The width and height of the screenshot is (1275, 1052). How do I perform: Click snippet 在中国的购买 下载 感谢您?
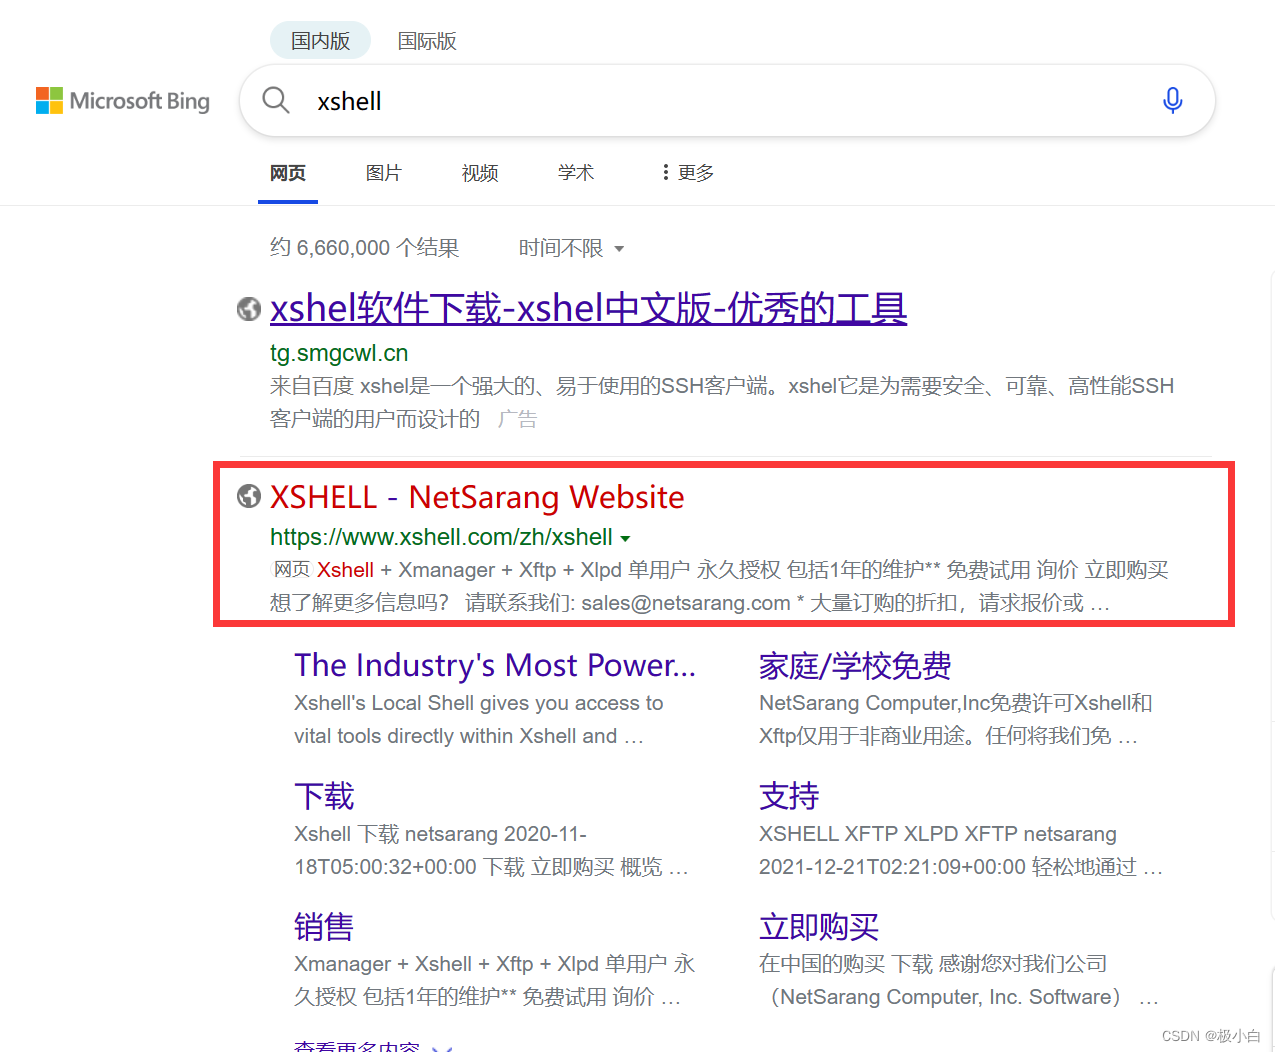point(959,980)
